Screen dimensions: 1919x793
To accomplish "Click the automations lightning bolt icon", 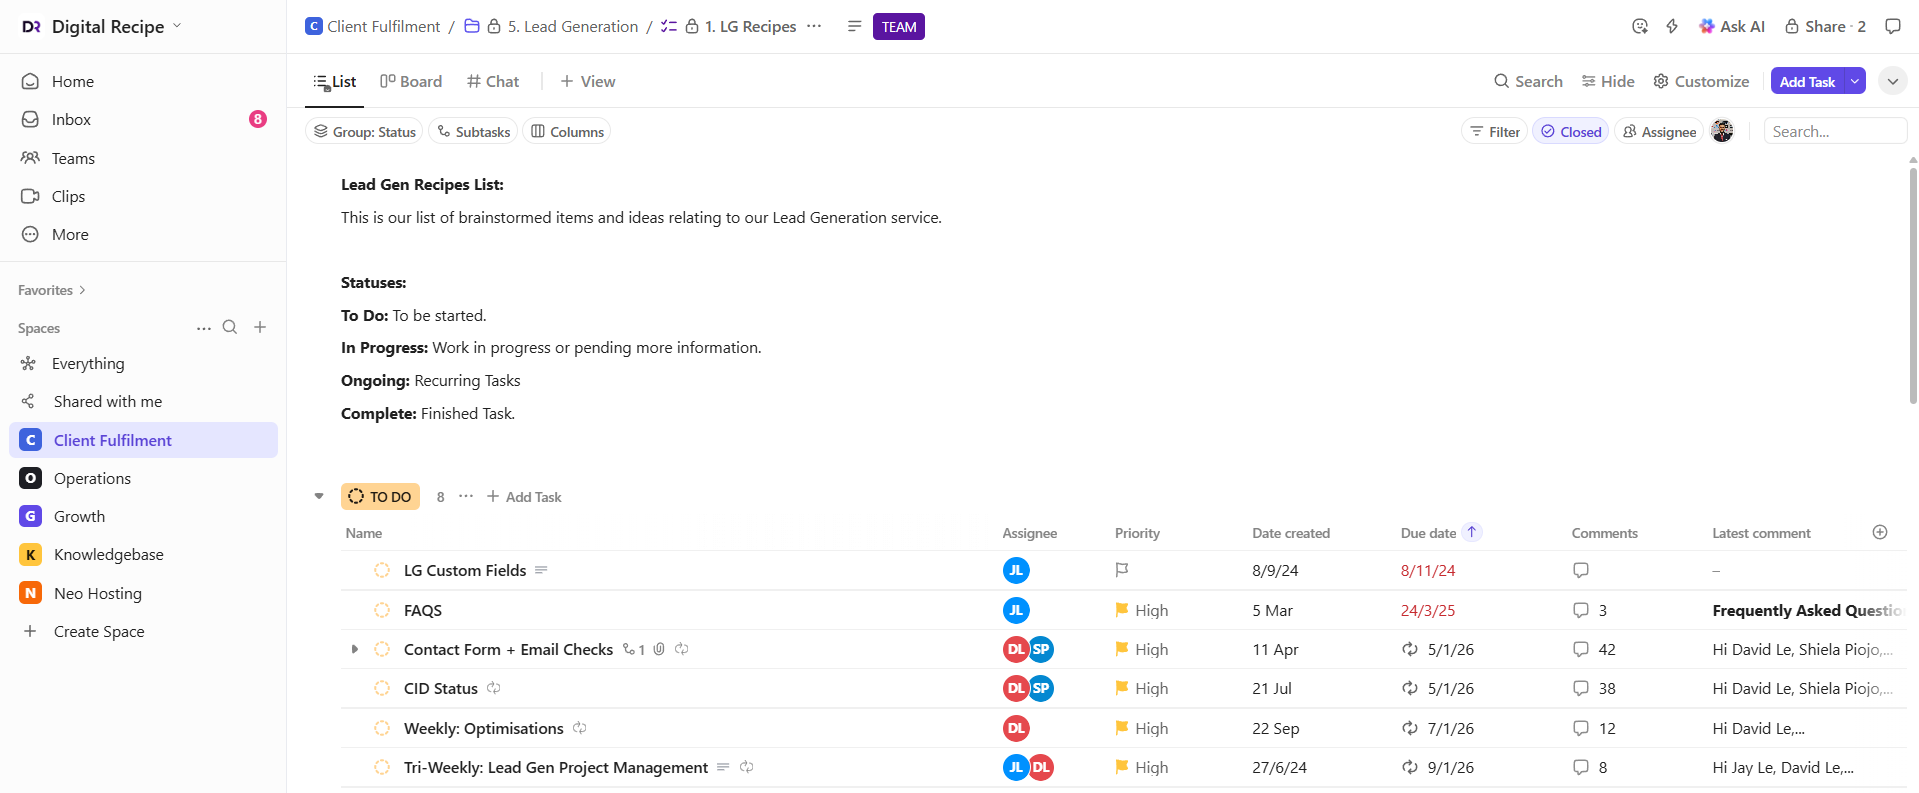I will tap(1672, 27).
